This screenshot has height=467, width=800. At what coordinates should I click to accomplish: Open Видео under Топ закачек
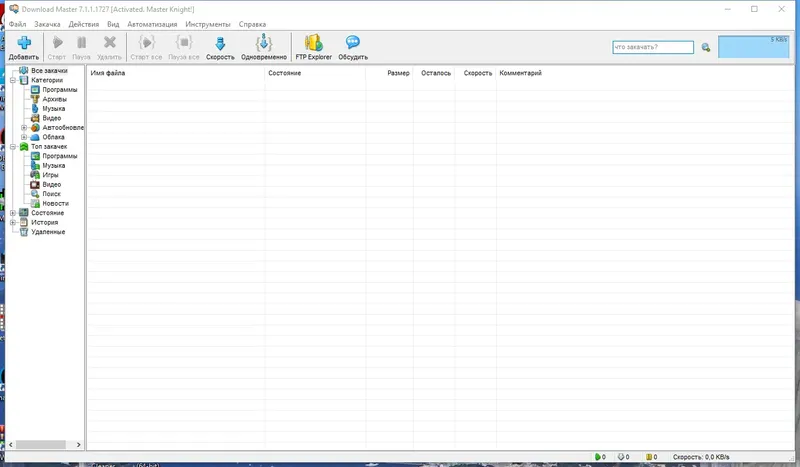click(x=52, y=184)
